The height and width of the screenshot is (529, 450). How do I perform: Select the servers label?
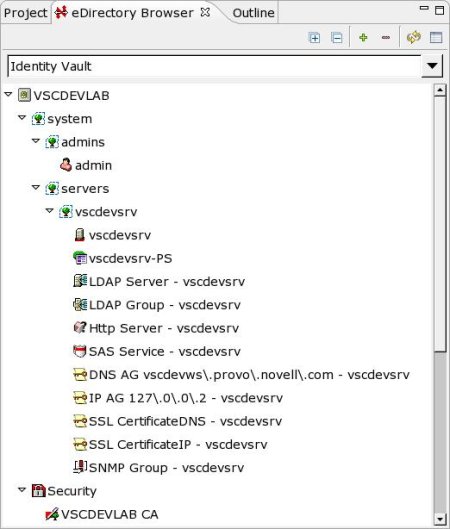pyautogui.click(x=85, y=189)
